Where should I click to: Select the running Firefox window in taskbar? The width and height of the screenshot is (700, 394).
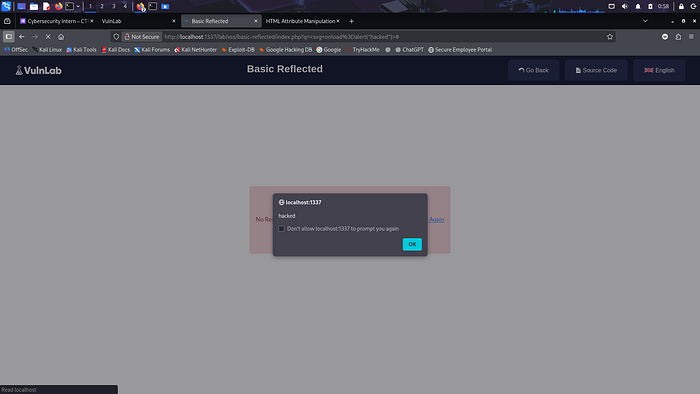click(141, 6)
